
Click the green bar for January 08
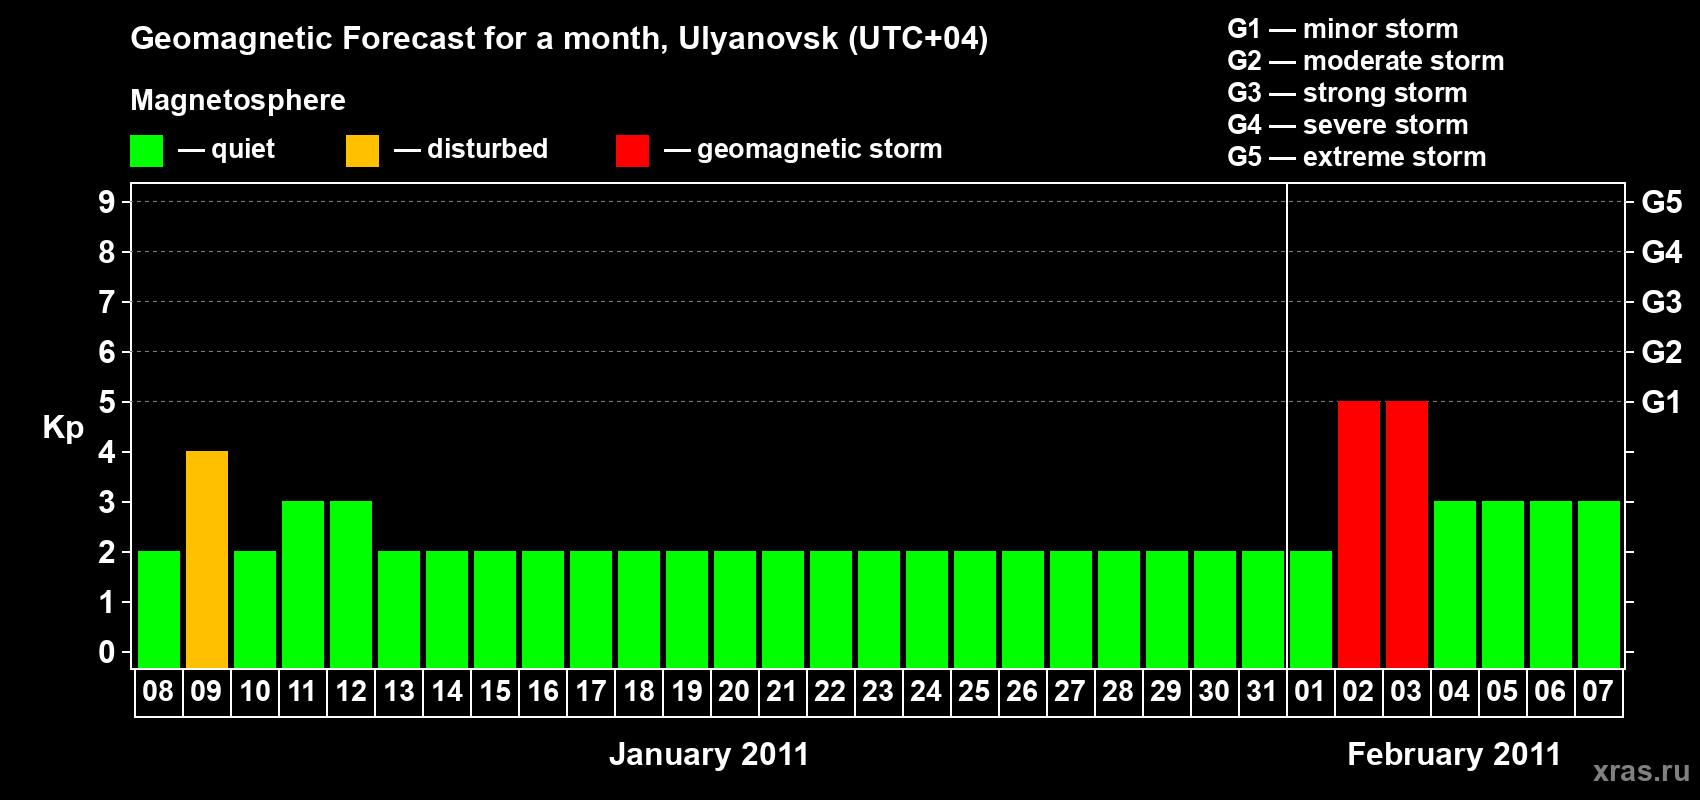click(x=159, y=609)
